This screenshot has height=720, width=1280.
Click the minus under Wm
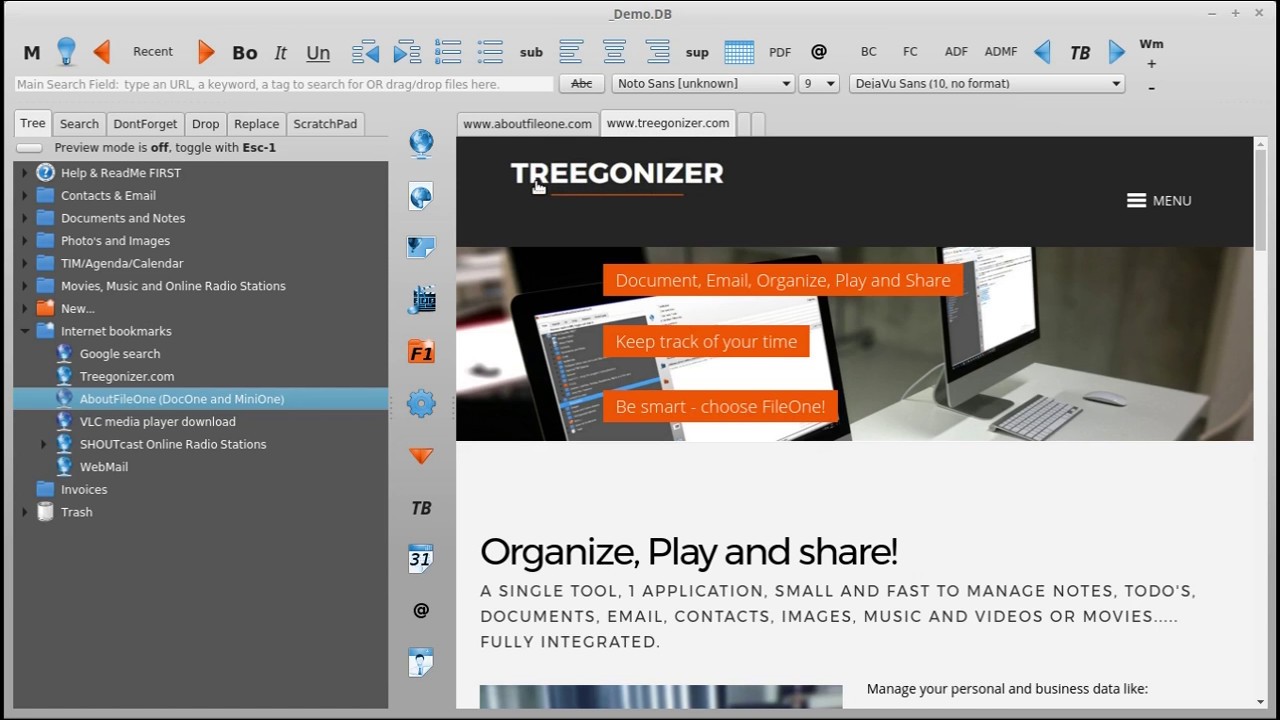tap(1151, 88)
